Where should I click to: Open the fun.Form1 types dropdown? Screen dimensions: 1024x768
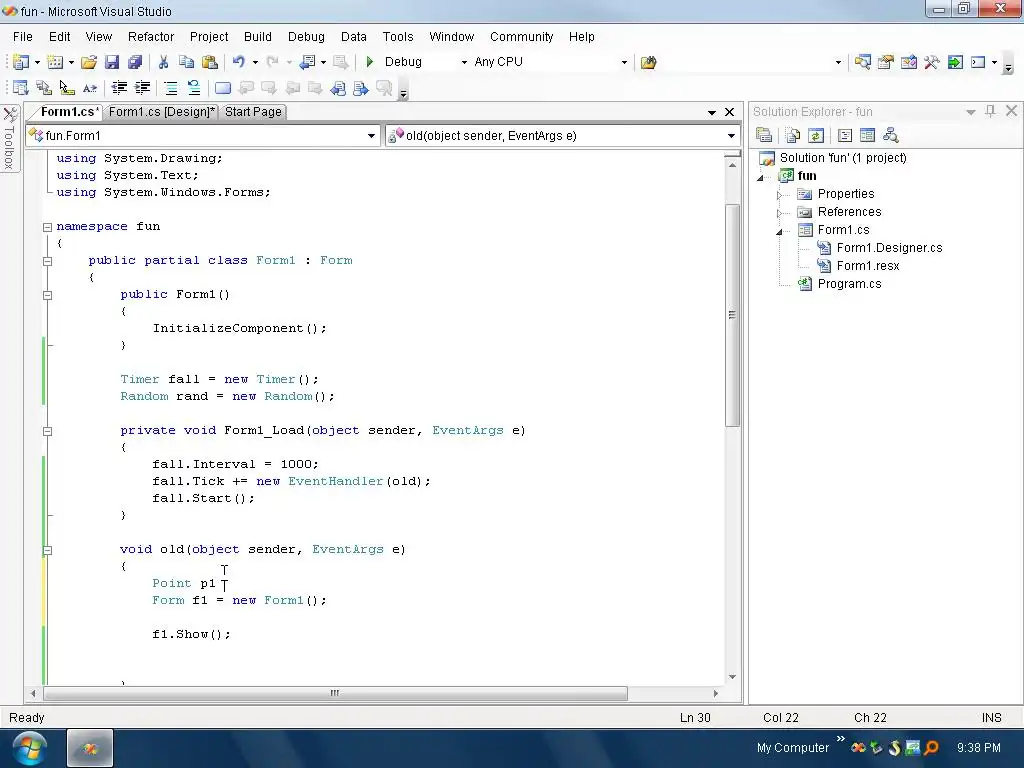click(x=371, y=136)
